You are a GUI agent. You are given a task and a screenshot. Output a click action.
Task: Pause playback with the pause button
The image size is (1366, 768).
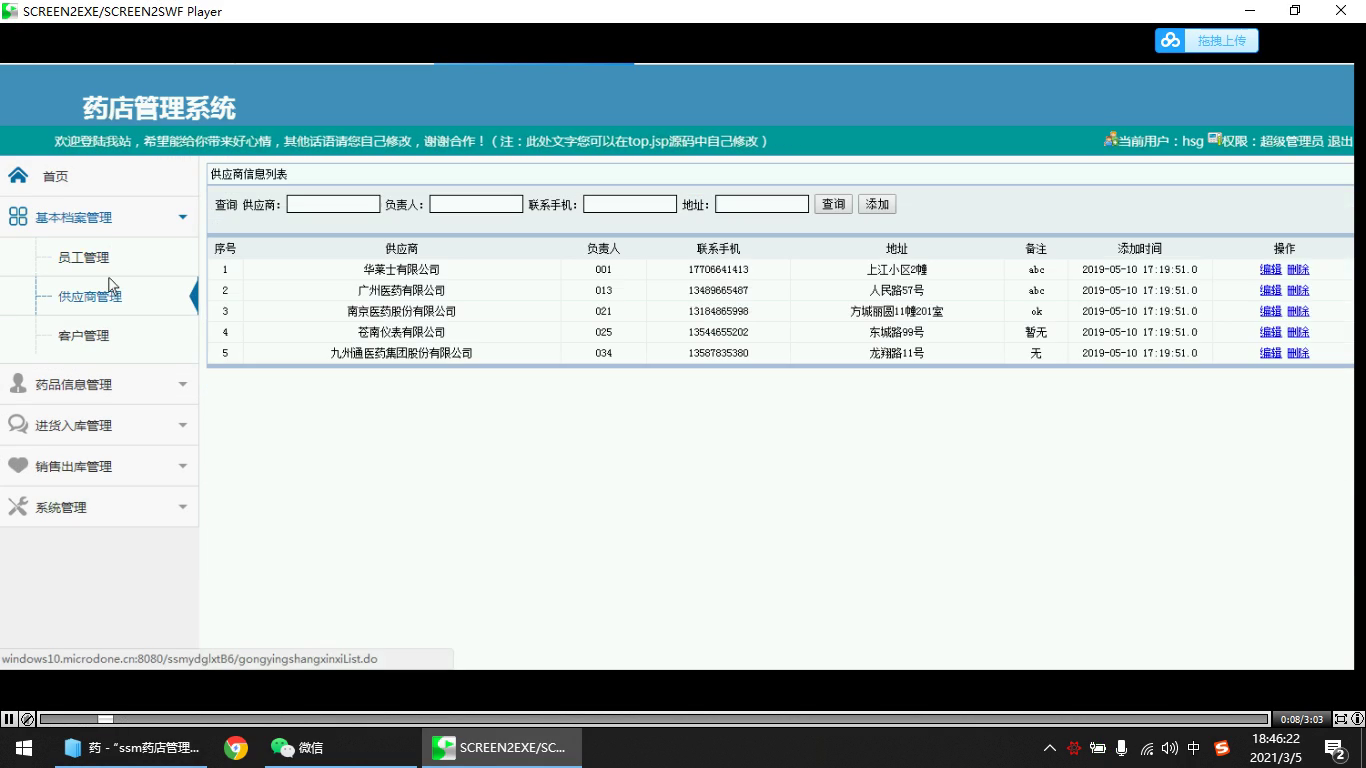click(x=9, y=719)
